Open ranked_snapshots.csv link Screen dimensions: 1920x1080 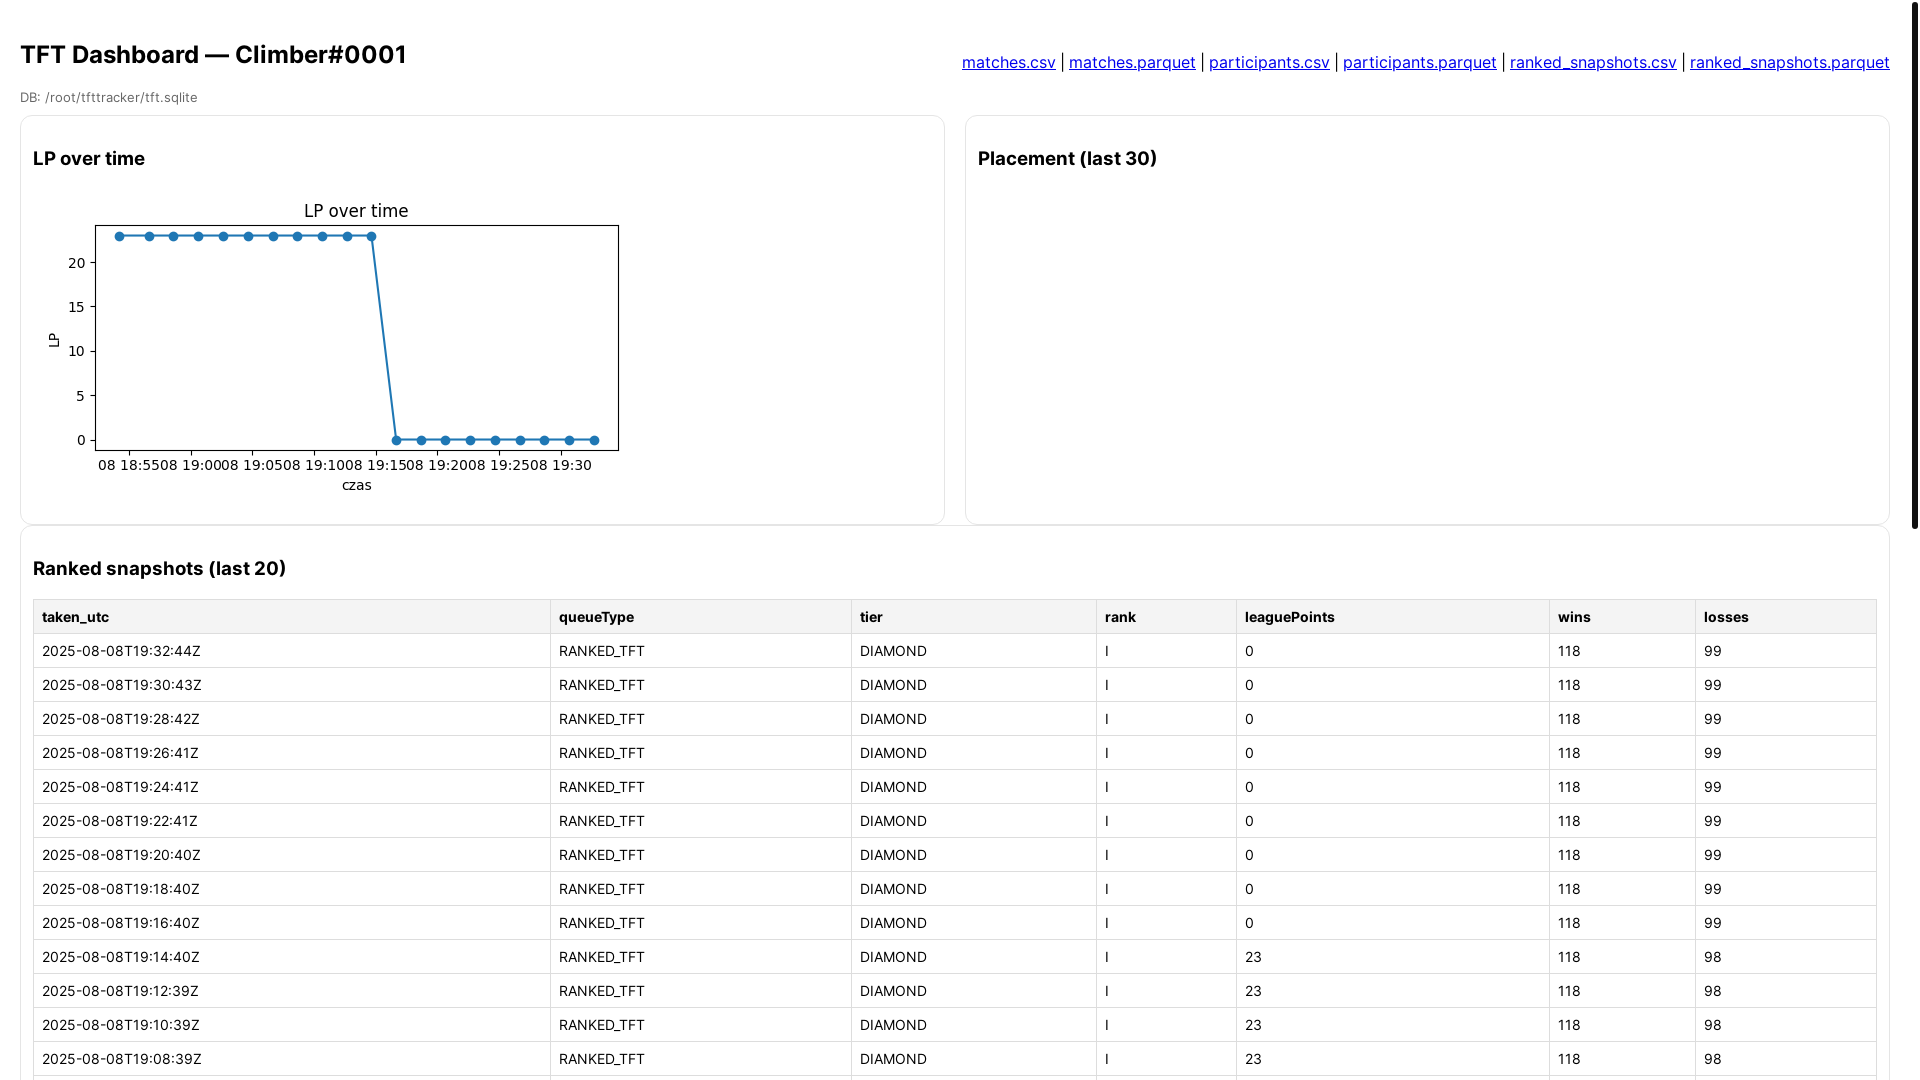pos(1593,62)
